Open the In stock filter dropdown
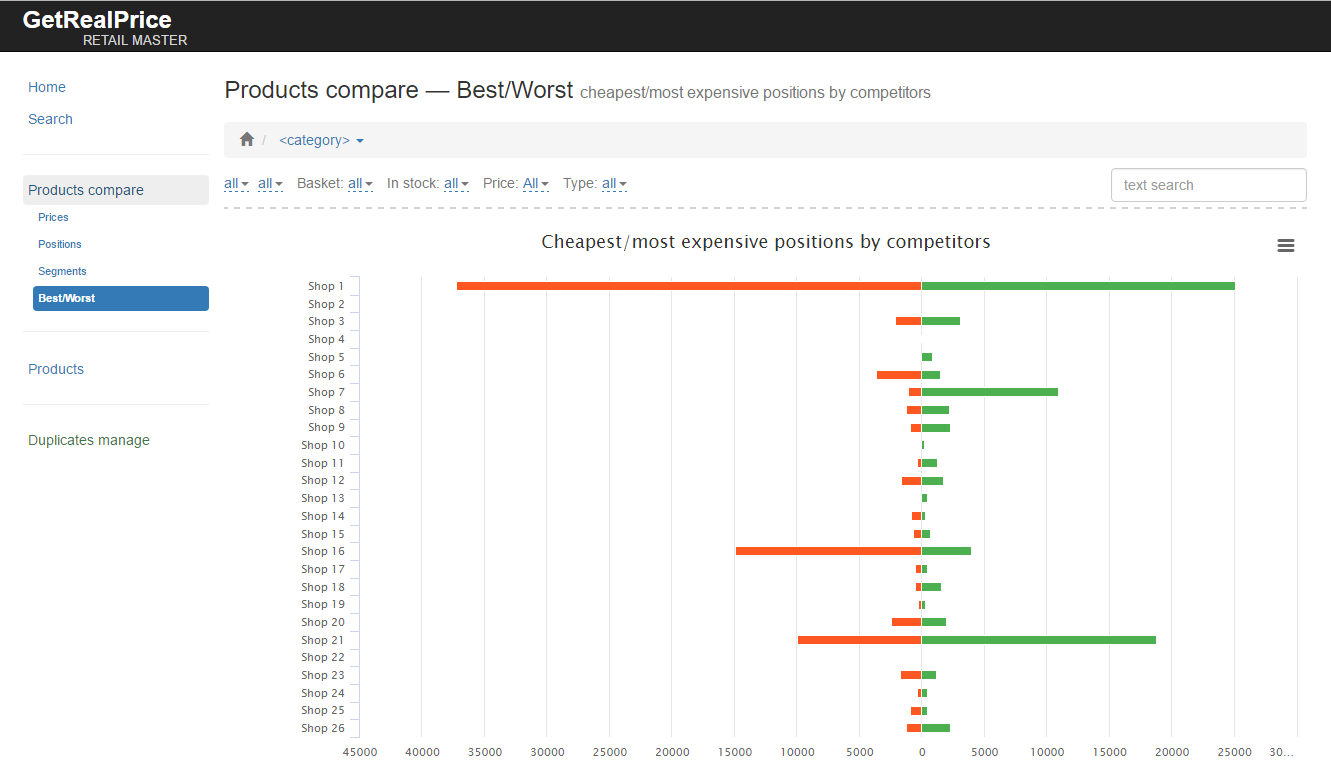 (x=456, y=184)
